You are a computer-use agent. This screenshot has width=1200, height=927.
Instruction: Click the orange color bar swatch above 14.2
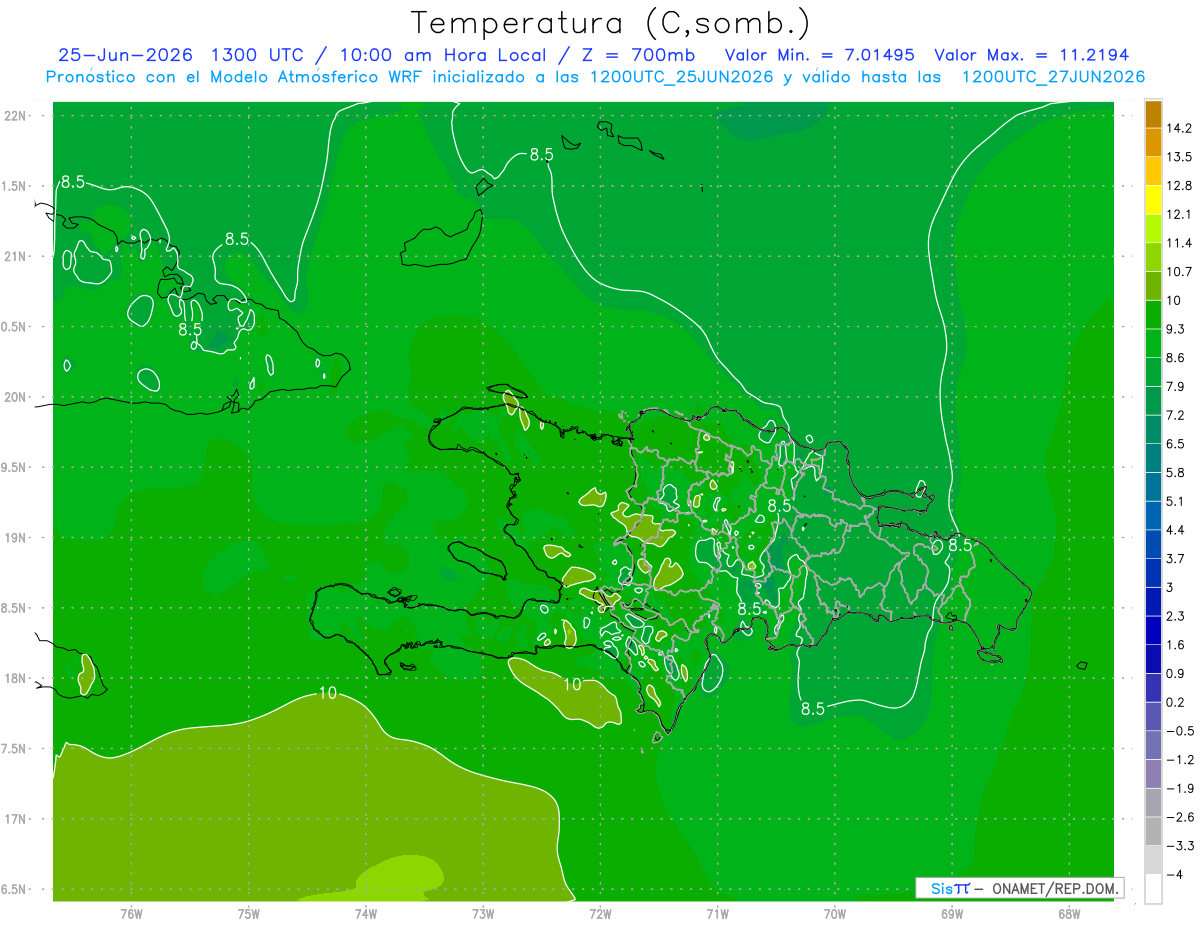pos(1153,114)
